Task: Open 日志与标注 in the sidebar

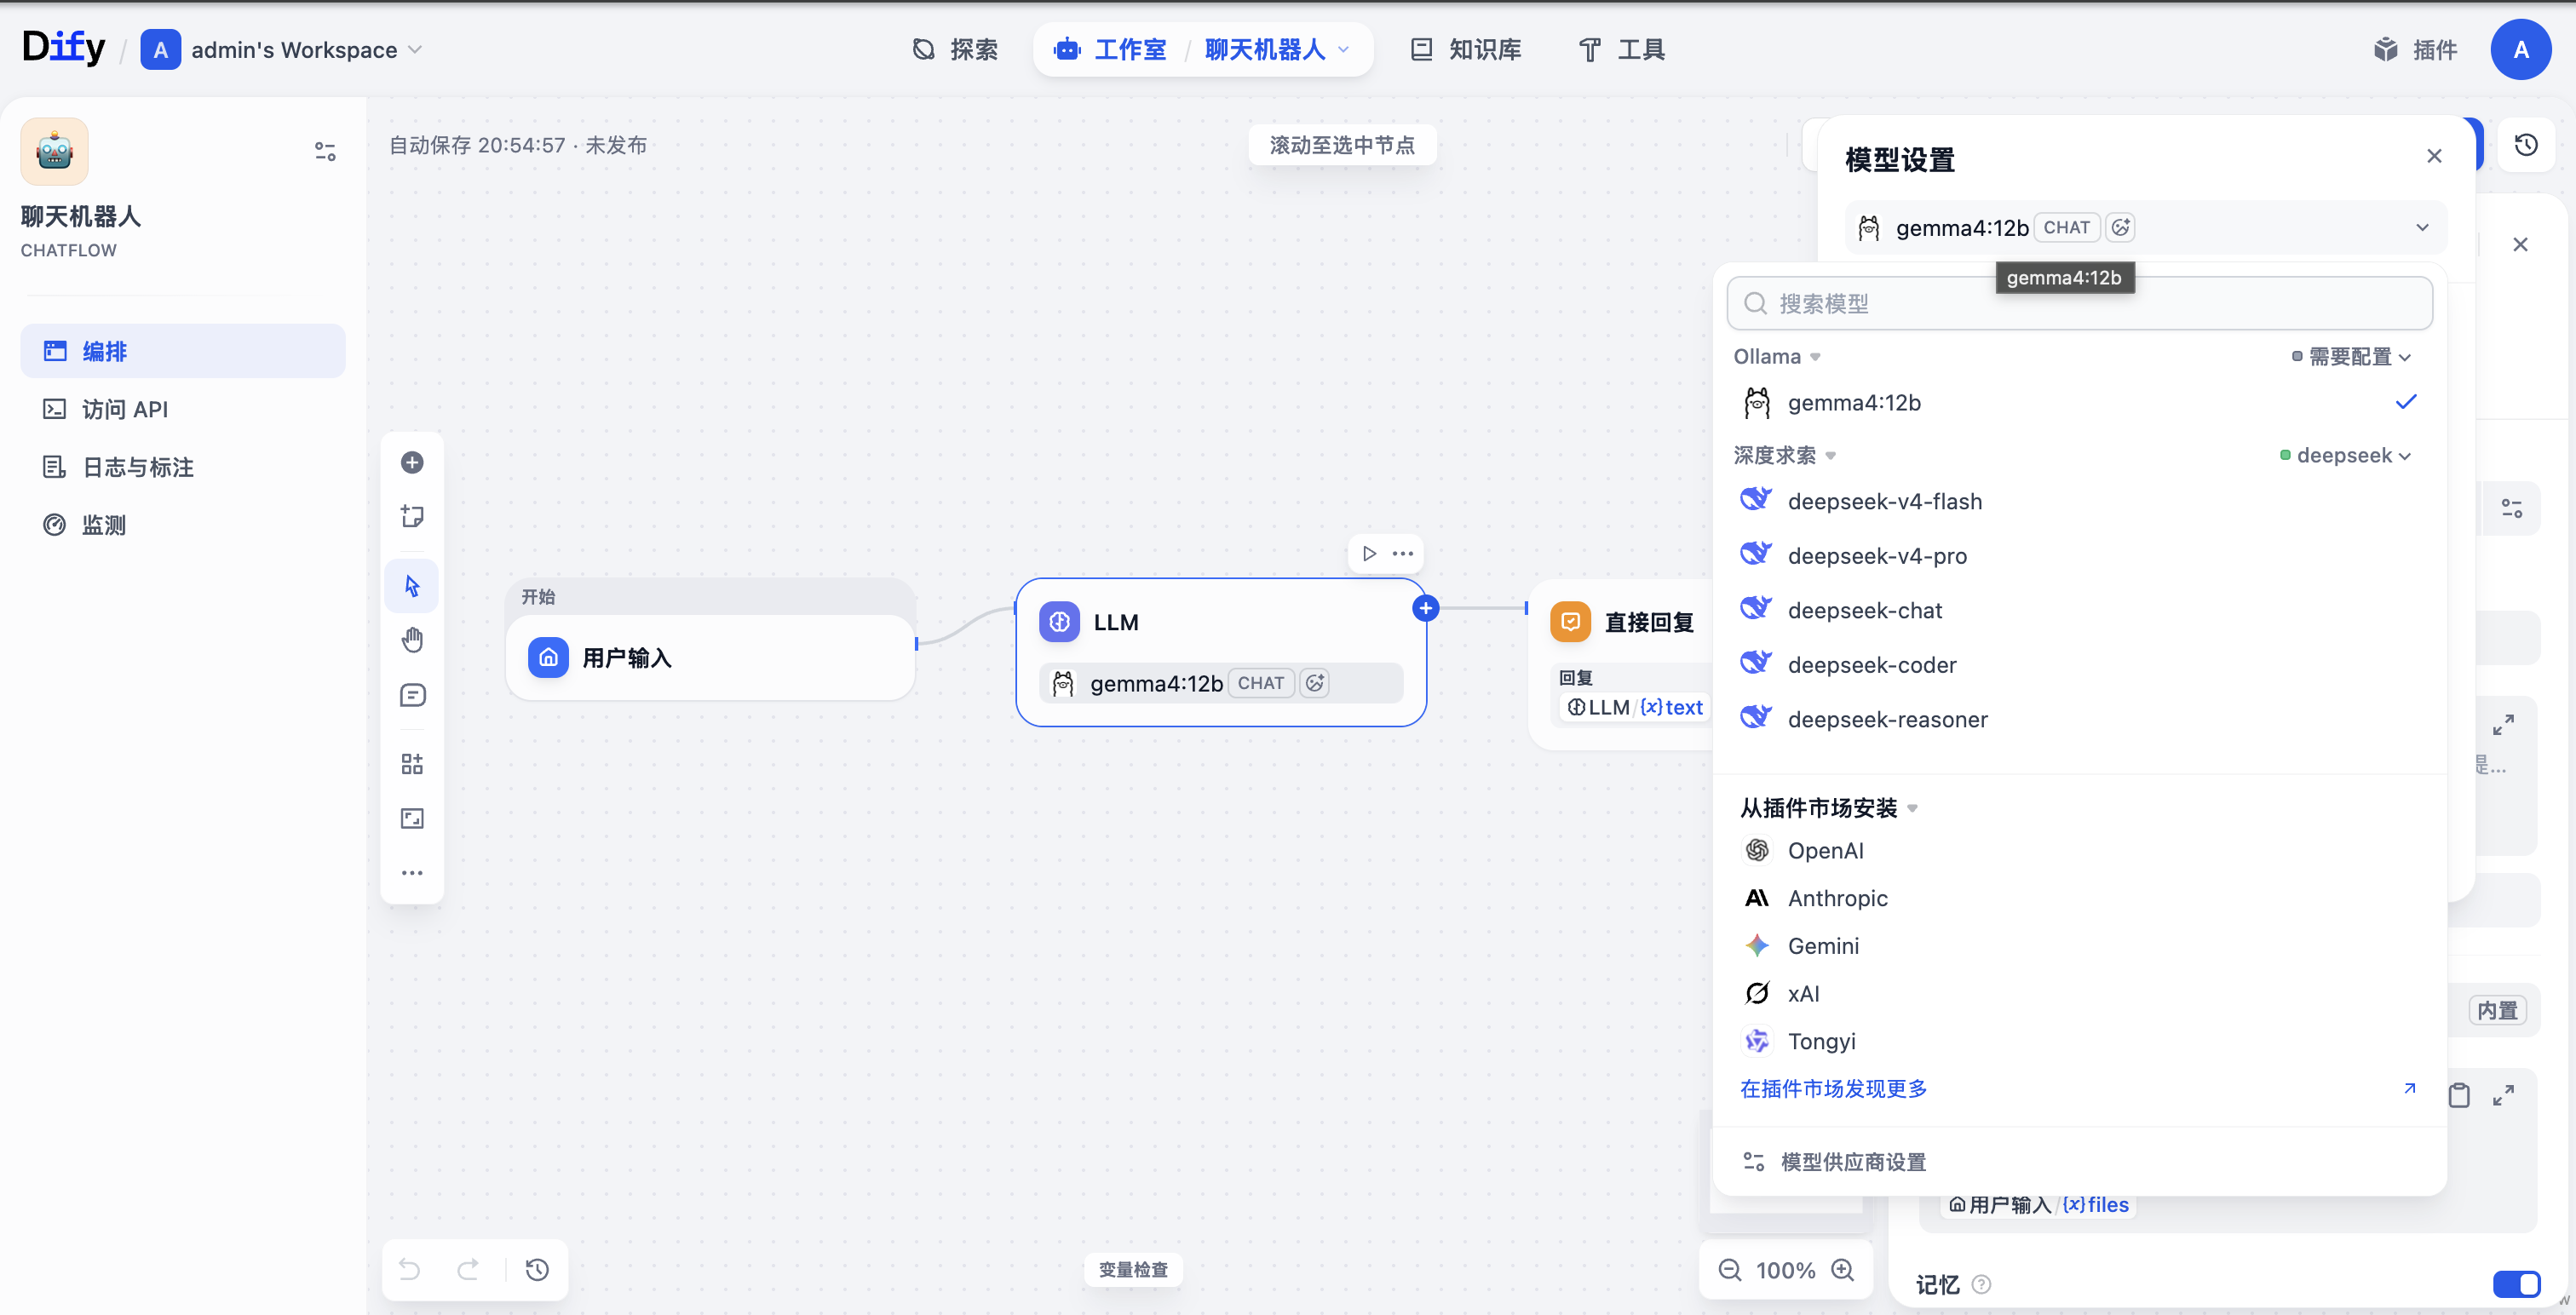Action: tap(183, 467)
